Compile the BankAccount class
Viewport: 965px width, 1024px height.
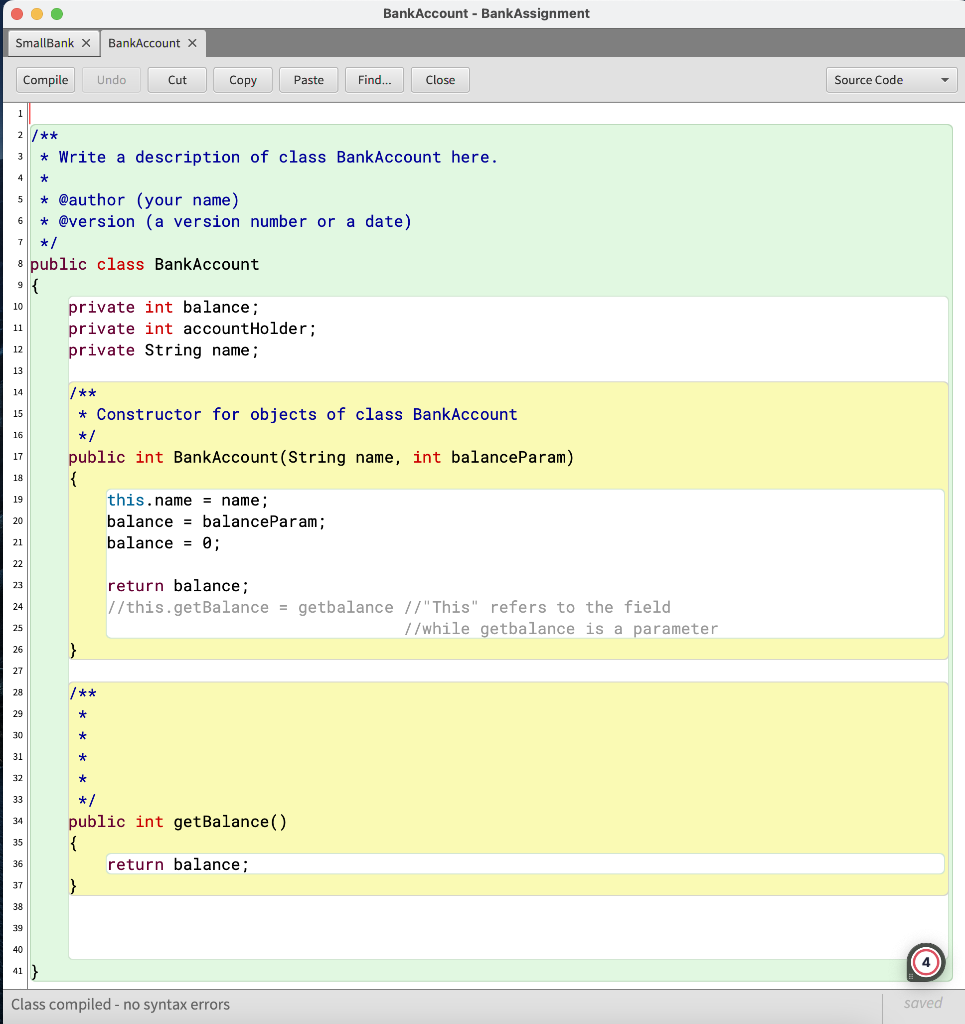(x=45, y=79)
